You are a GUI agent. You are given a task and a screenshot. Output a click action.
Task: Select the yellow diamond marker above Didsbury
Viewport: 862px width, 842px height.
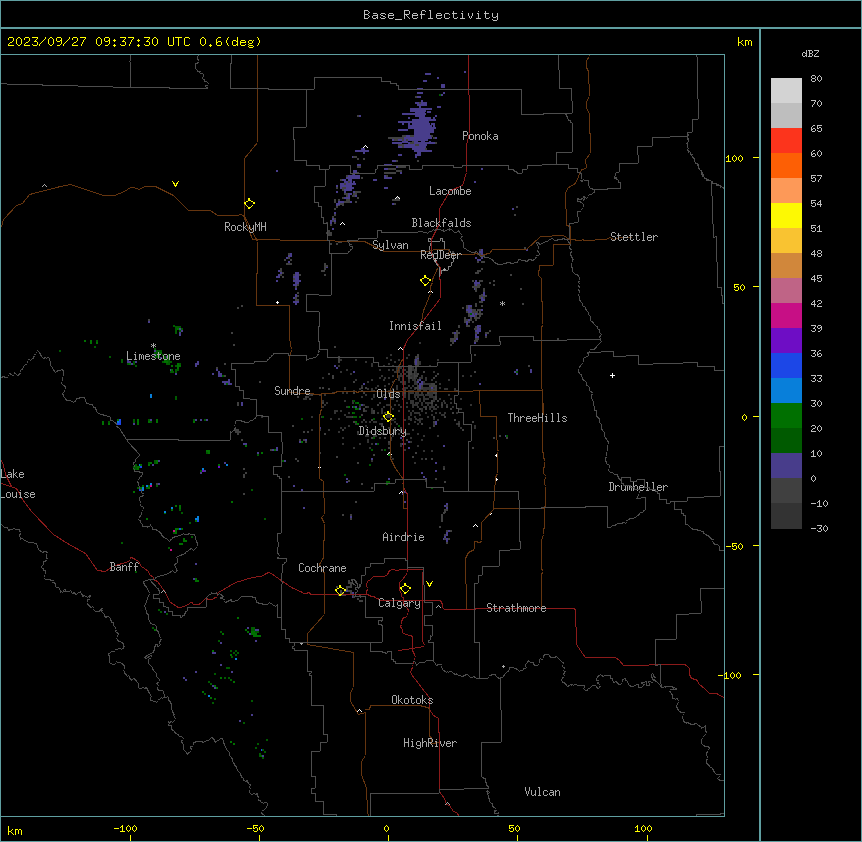(x=388, y=417)
